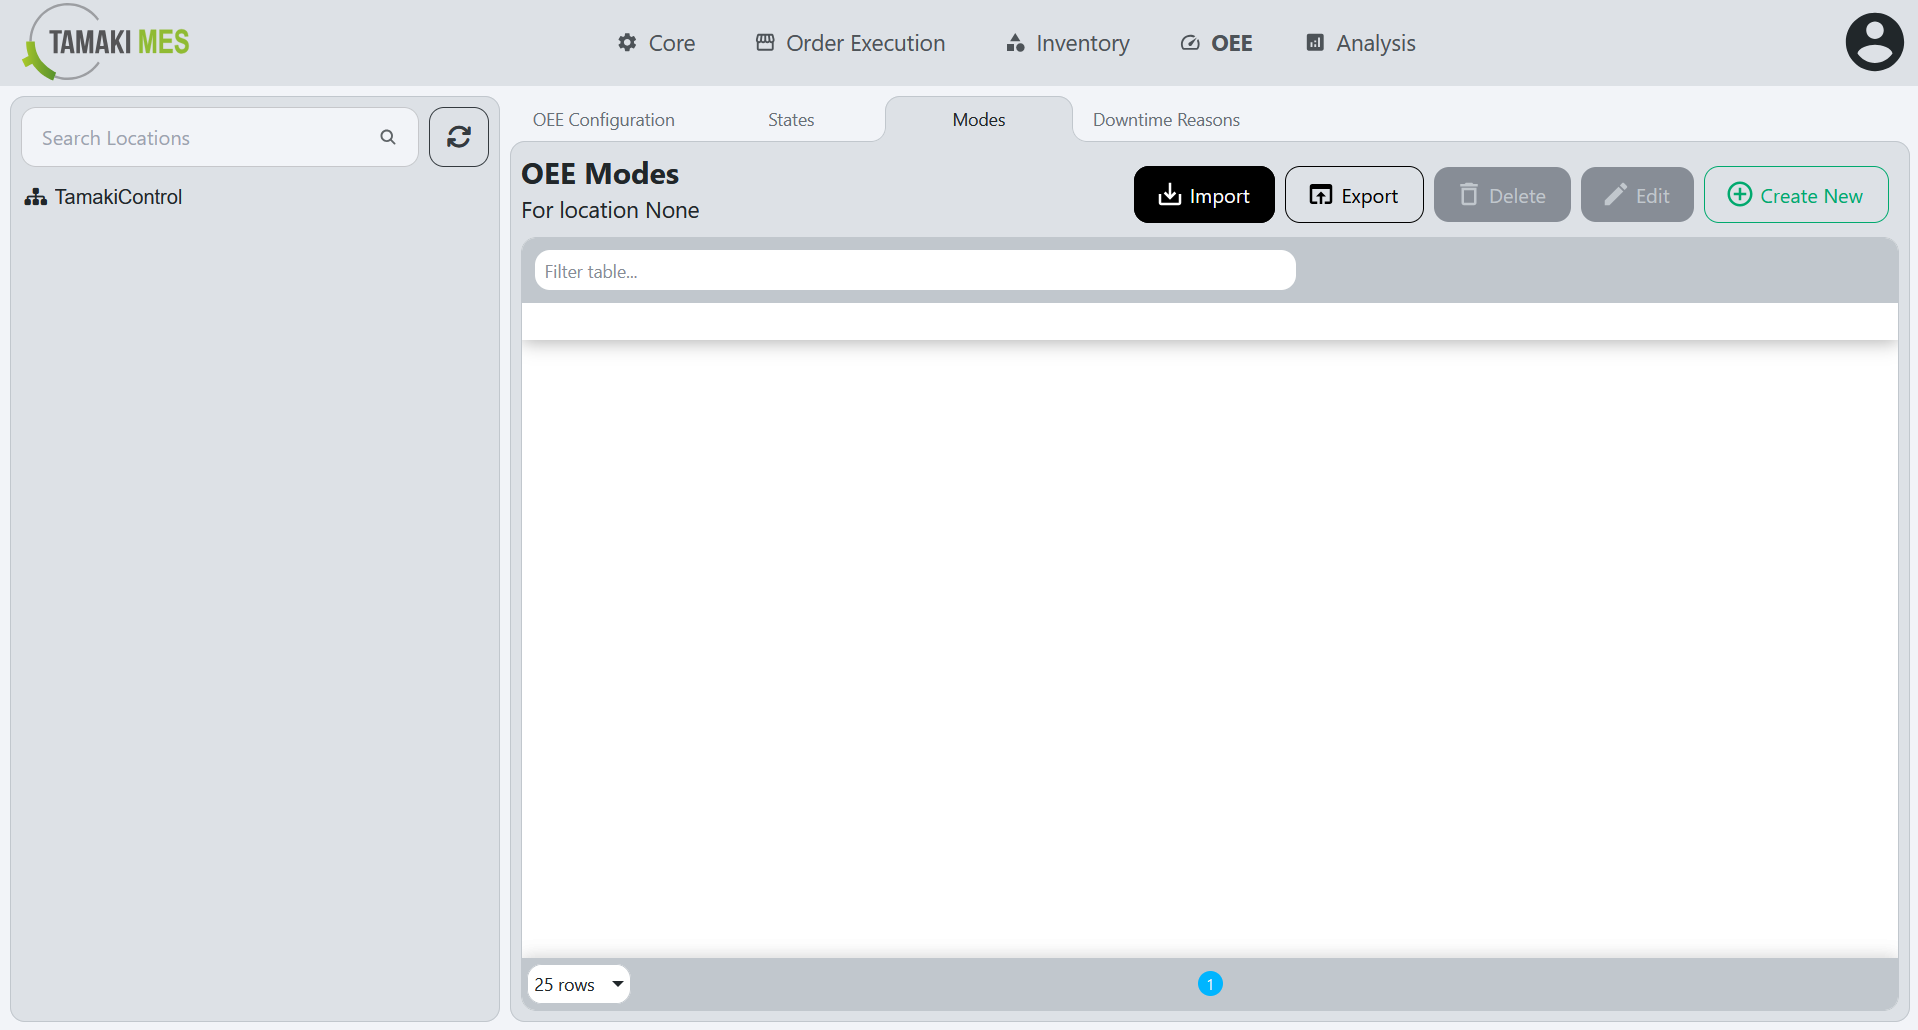The width and height of the screenshot is (1918, 1030).
Task: Select the Core gear icon
Action: point(626,43)
